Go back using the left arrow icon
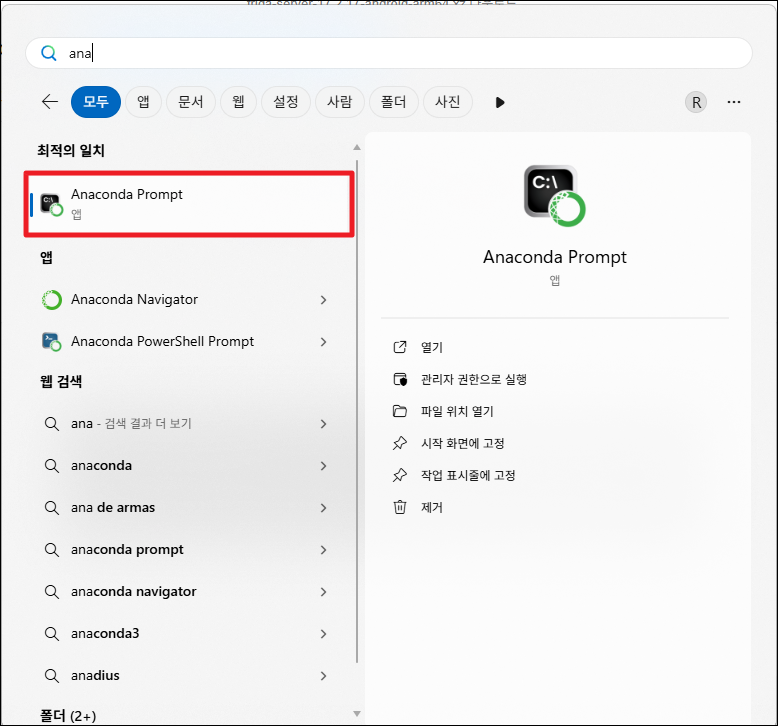This screenshot has width=778, height=726. (50, 102)
